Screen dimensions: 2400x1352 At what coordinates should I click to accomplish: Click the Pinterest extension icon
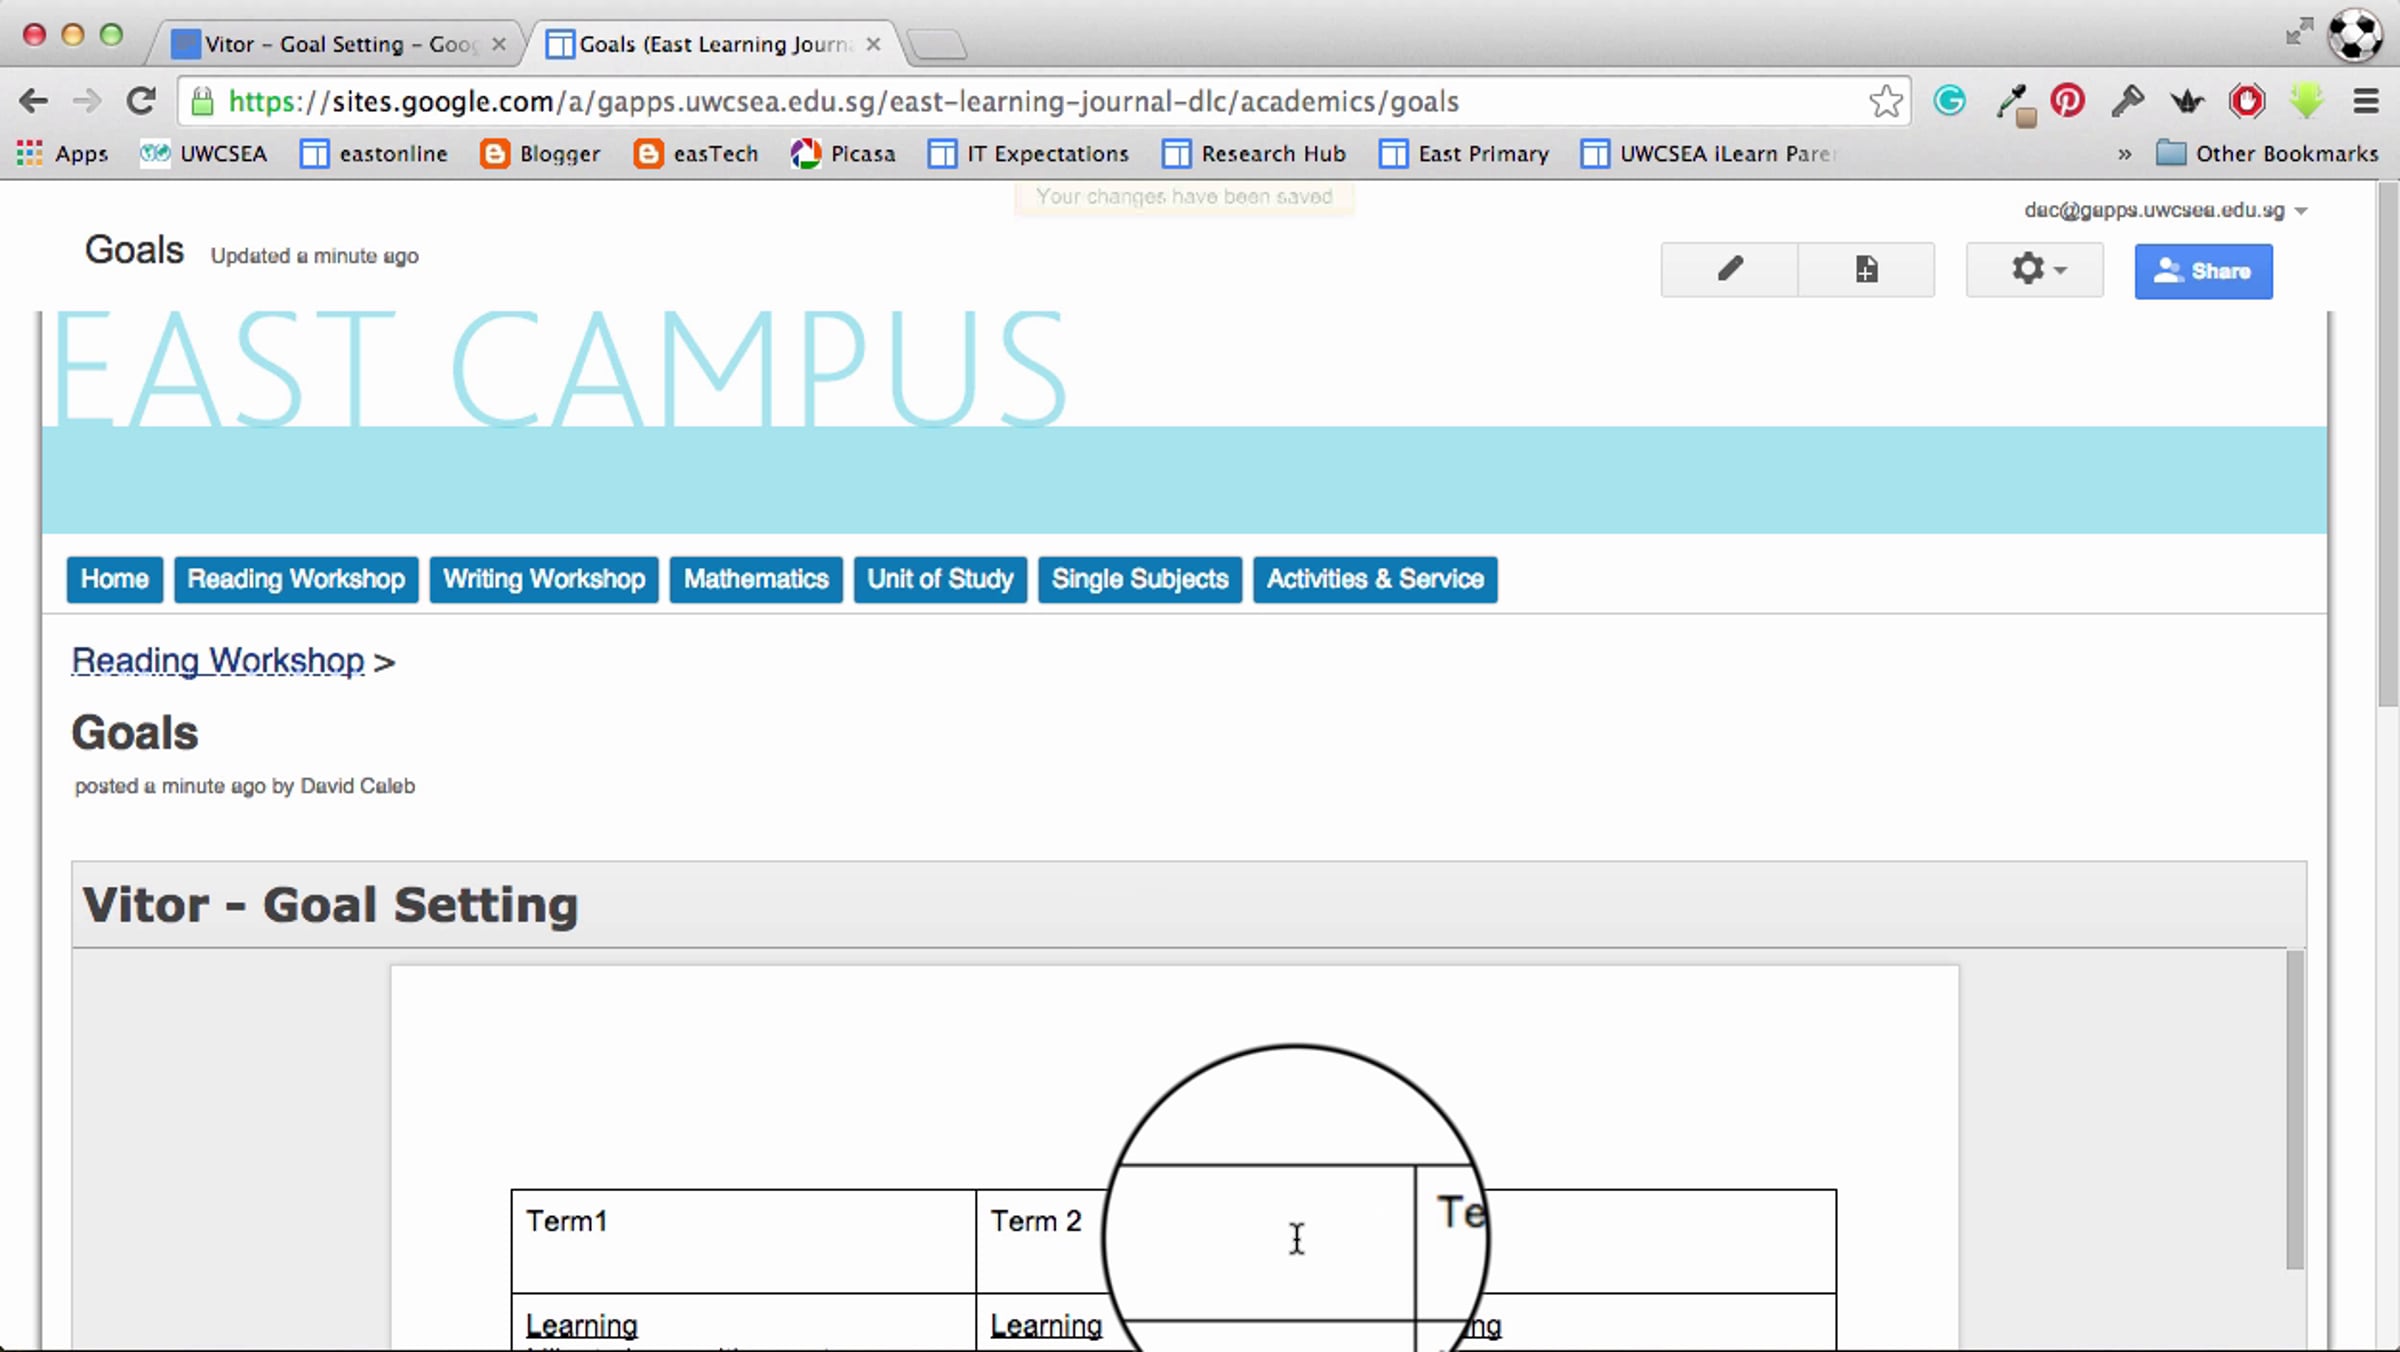coord(2067,101)
